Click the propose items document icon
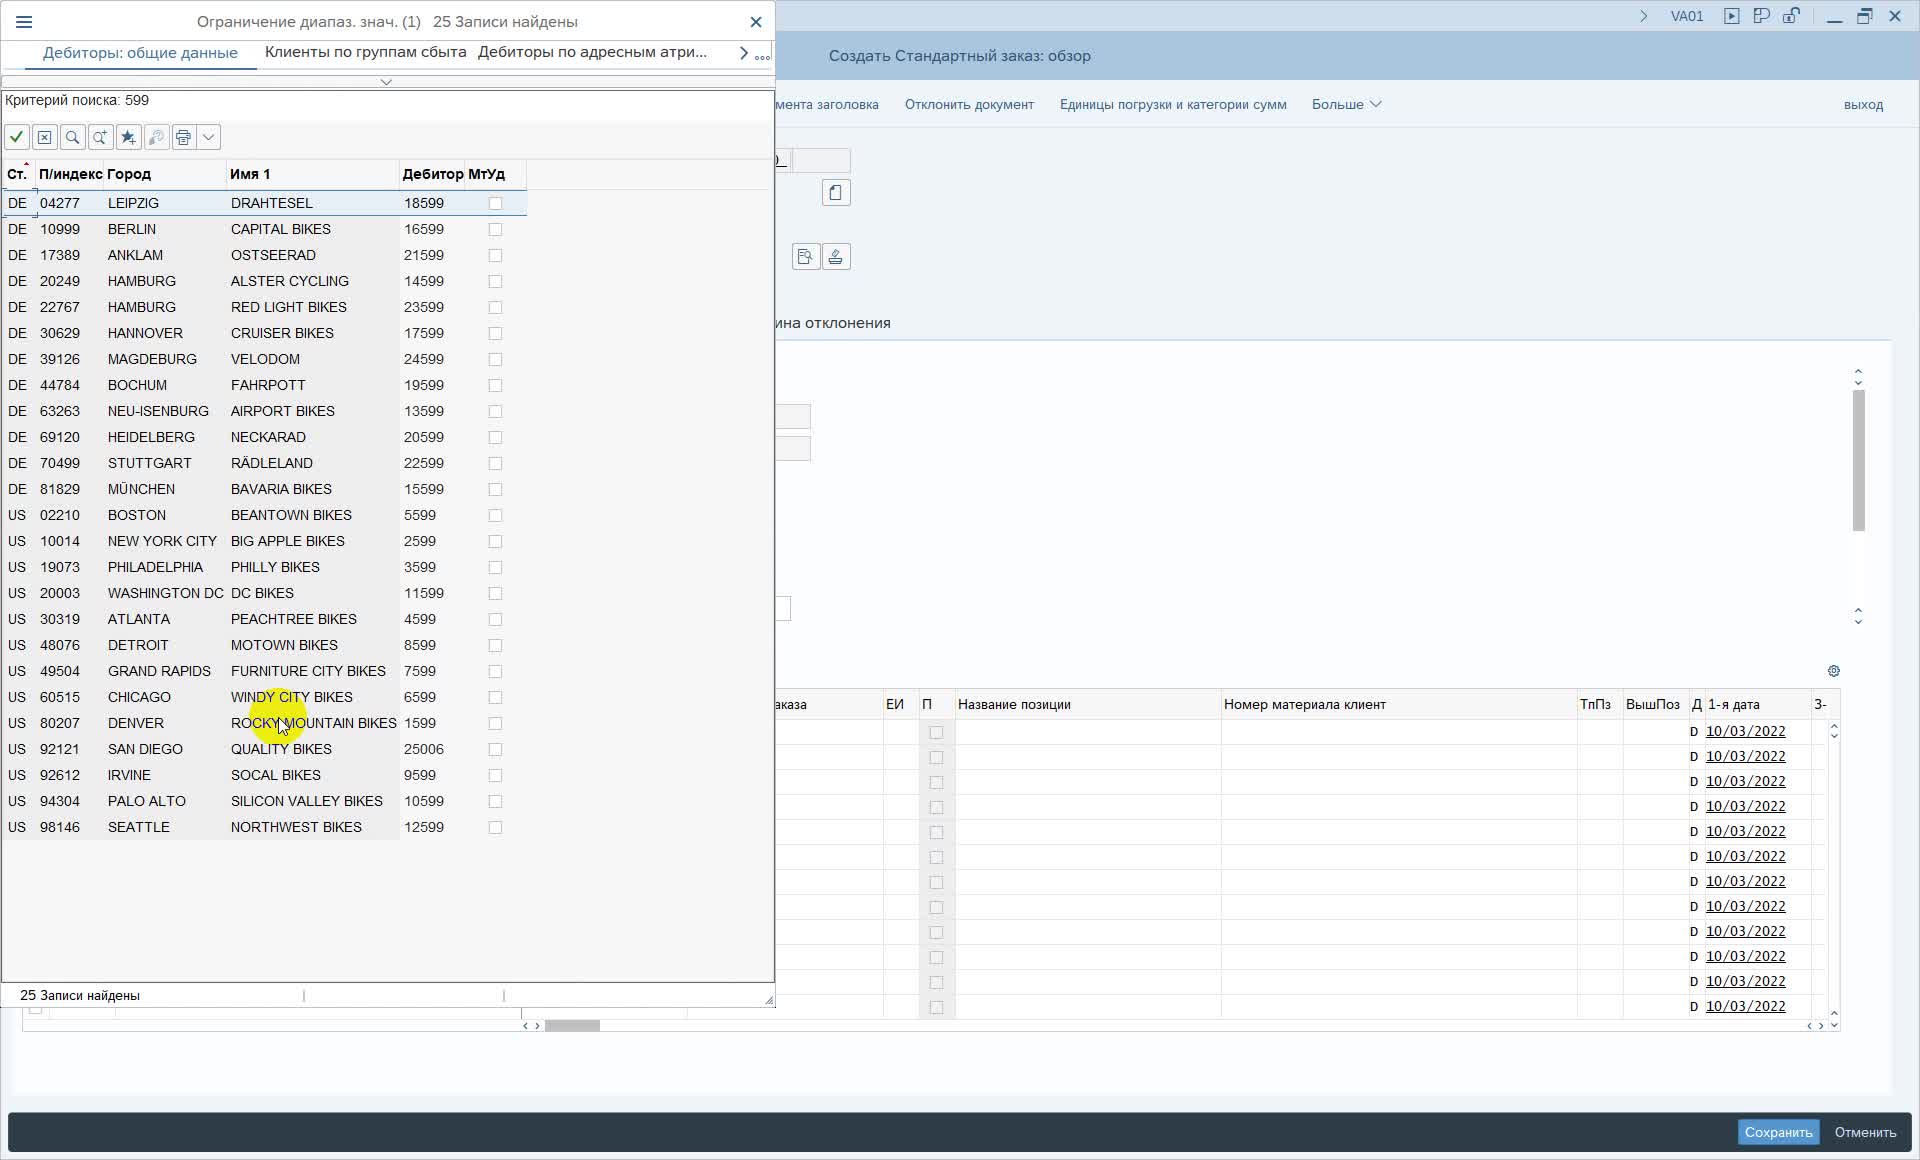This screenshot has height=1160, width=1920. coord(806,257)
